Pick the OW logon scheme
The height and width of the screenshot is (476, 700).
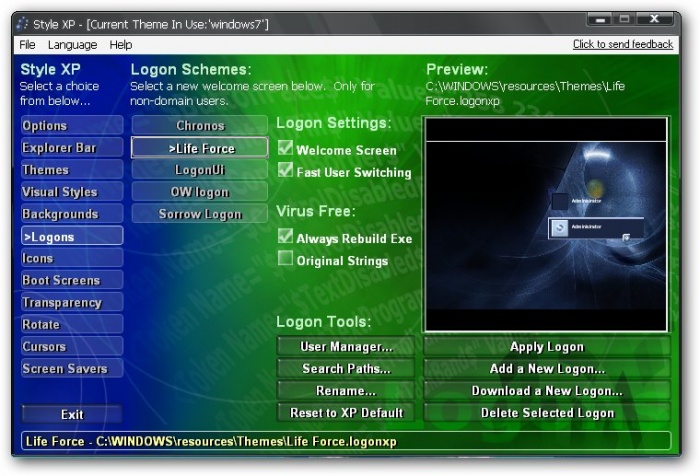(200, 192)
